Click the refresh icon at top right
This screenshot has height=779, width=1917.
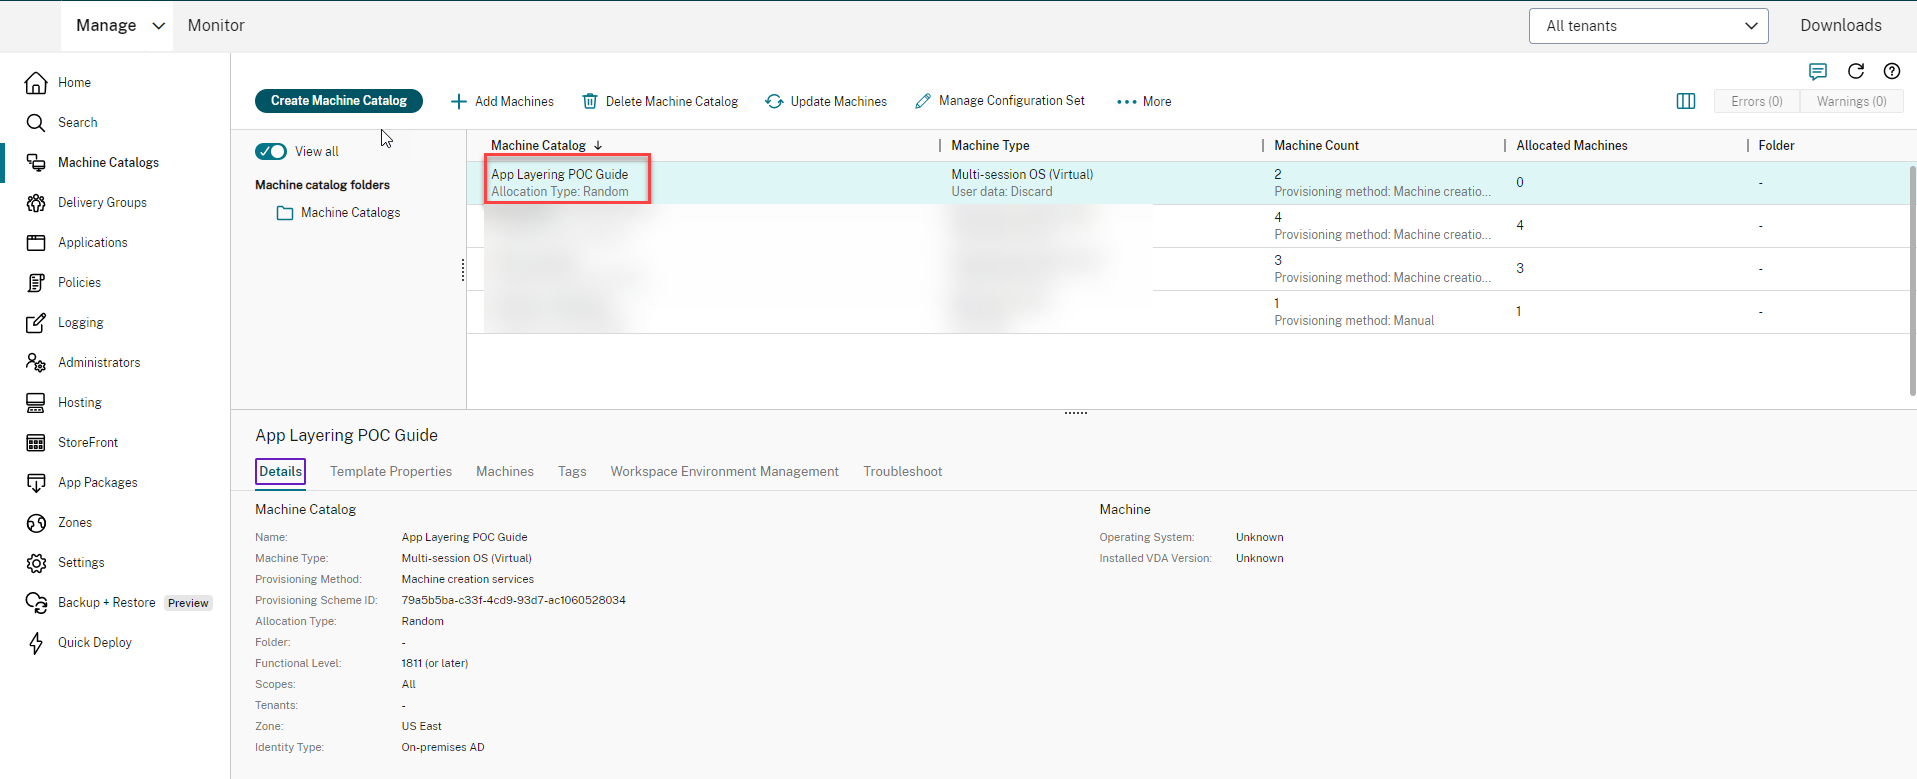pyautogui.click(x=1855, y=71)
